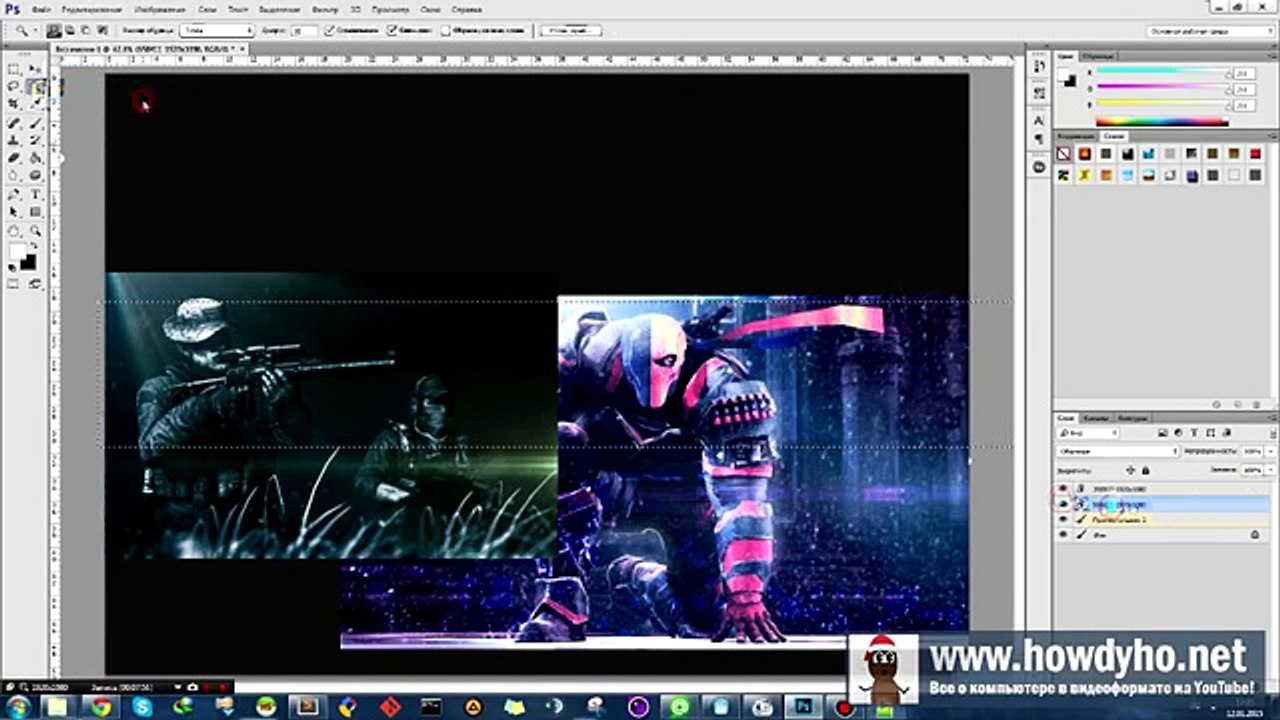
Task: Switch to the Каналы channels tab
Action: tap(1095, 417)
